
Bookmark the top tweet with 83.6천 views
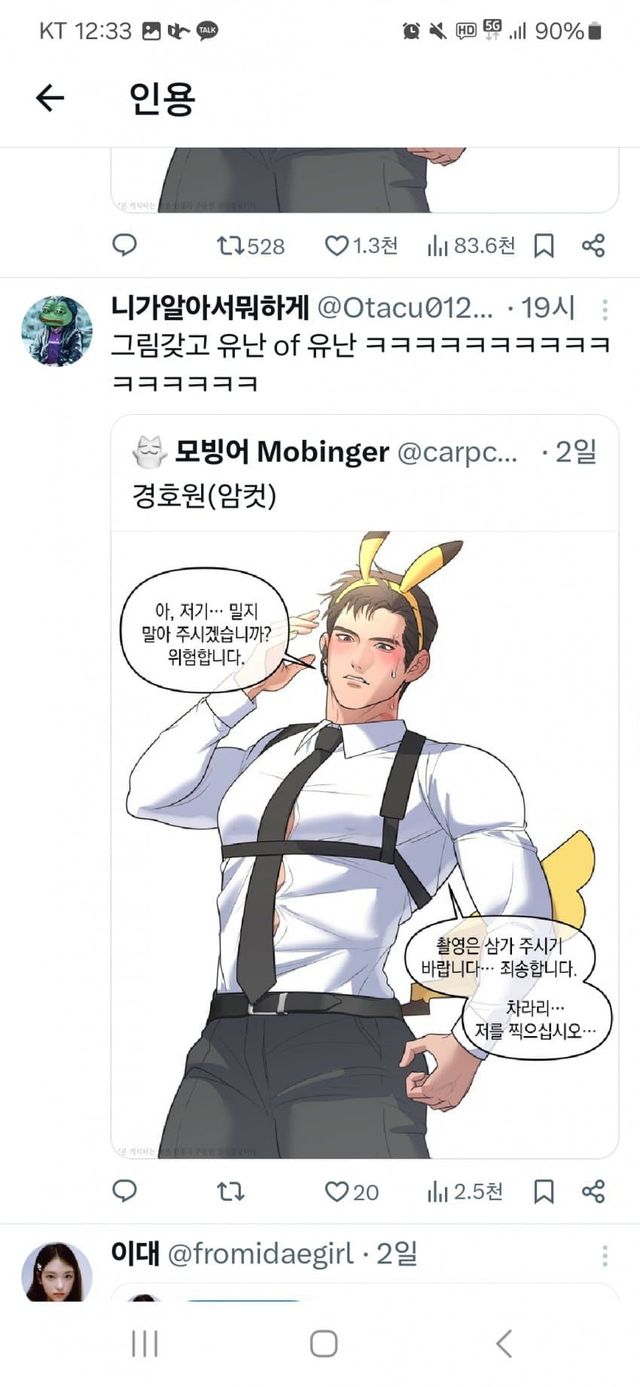[543, 246]
